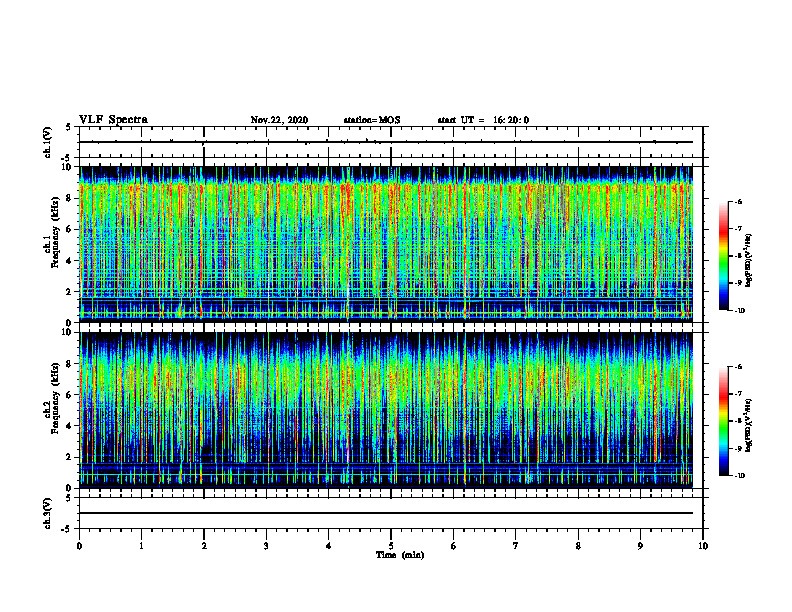Click the "7" tick label on the time axis
792x612 pixels.
516,546
